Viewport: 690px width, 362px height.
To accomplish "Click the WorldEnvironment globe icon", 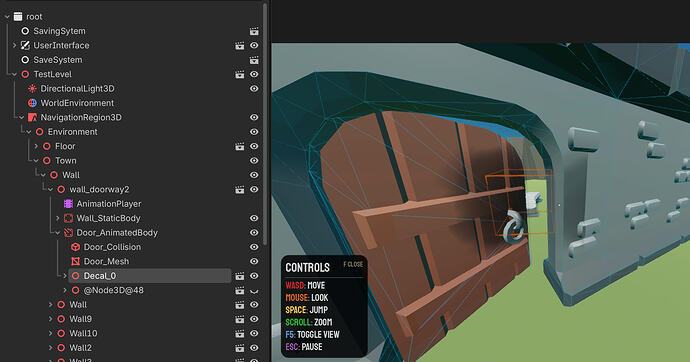I will 32,103.
